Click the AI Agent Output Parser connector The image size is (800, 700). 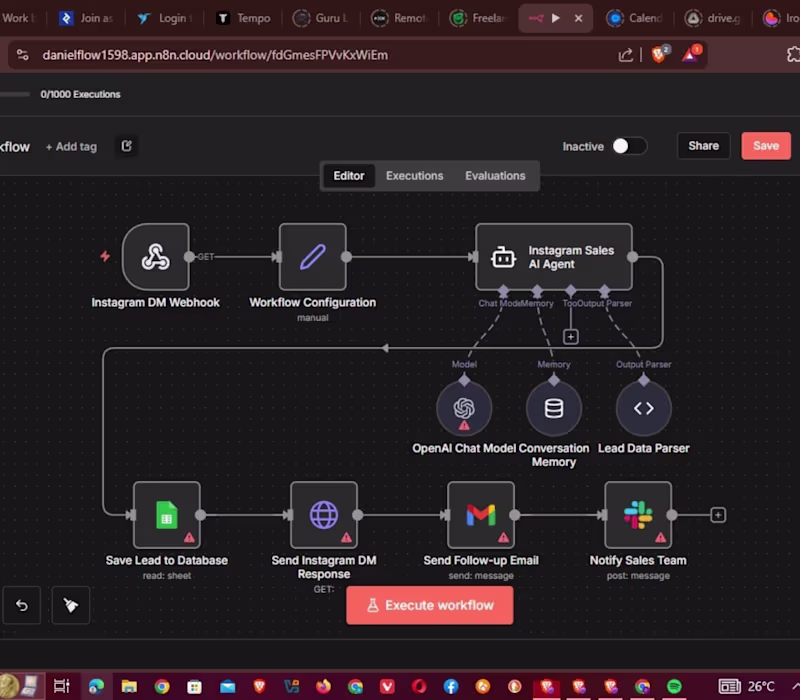click(604, 291)
